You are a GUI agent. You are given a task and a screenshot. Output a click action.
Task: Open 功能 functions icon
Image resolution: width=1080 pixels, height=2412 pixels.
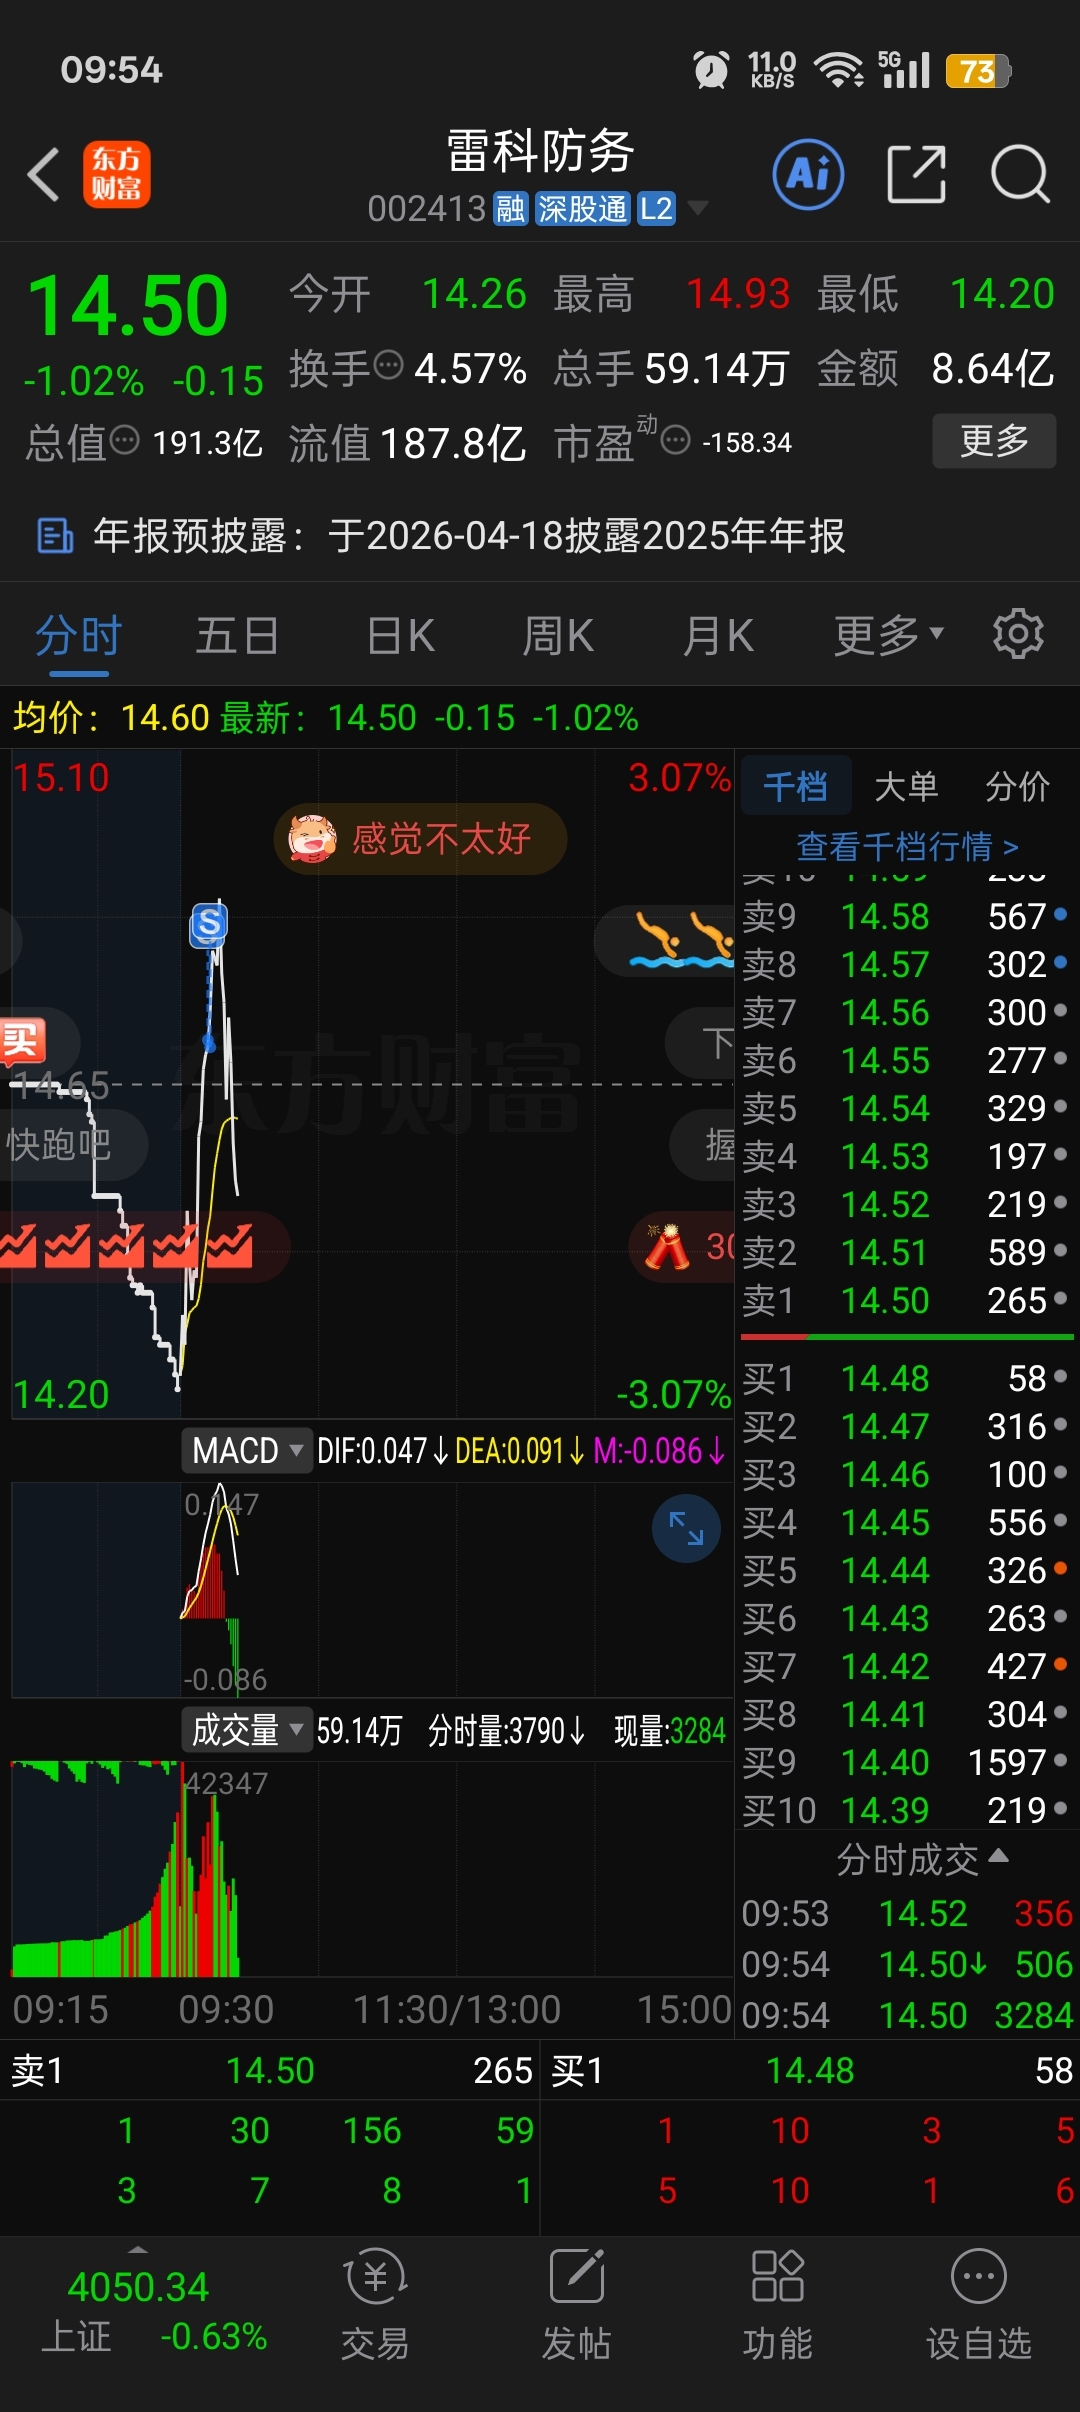[778, 2306]
